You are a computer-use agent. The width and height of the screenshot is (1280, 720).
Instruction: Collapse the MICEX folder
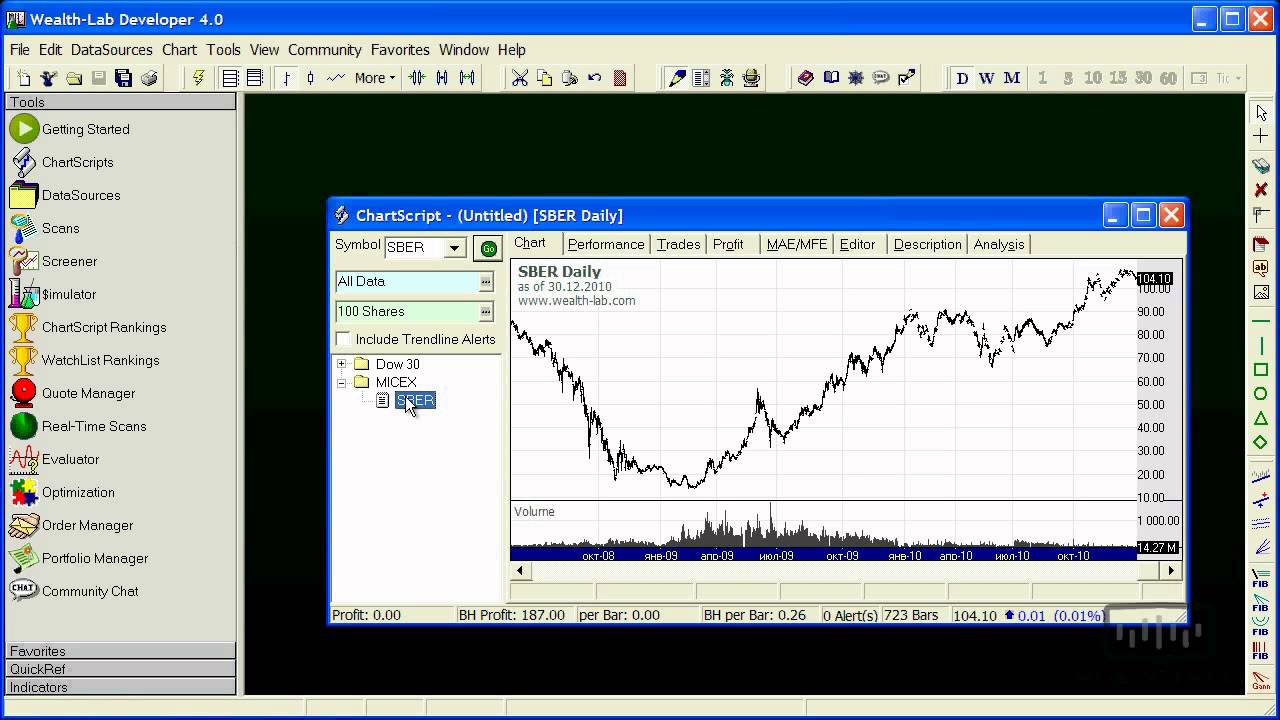tap(342, 382)
